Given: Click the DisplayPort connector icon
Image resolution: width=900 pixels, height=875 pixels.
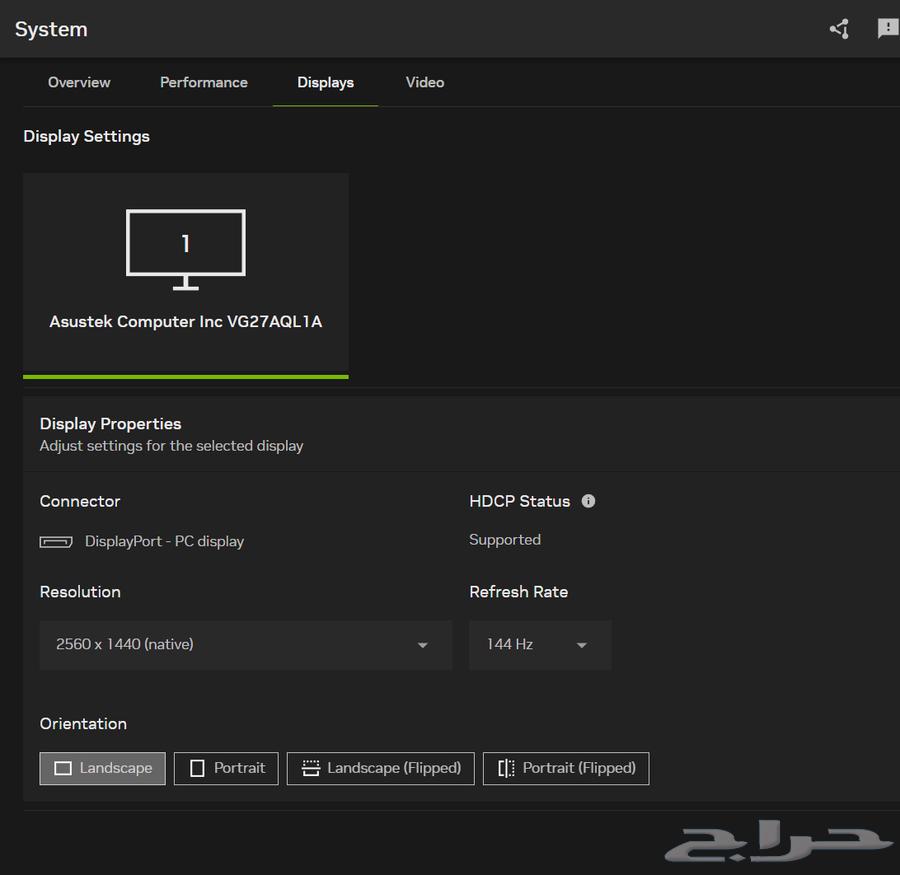Looking at the screenshot, I should (56, 541).
